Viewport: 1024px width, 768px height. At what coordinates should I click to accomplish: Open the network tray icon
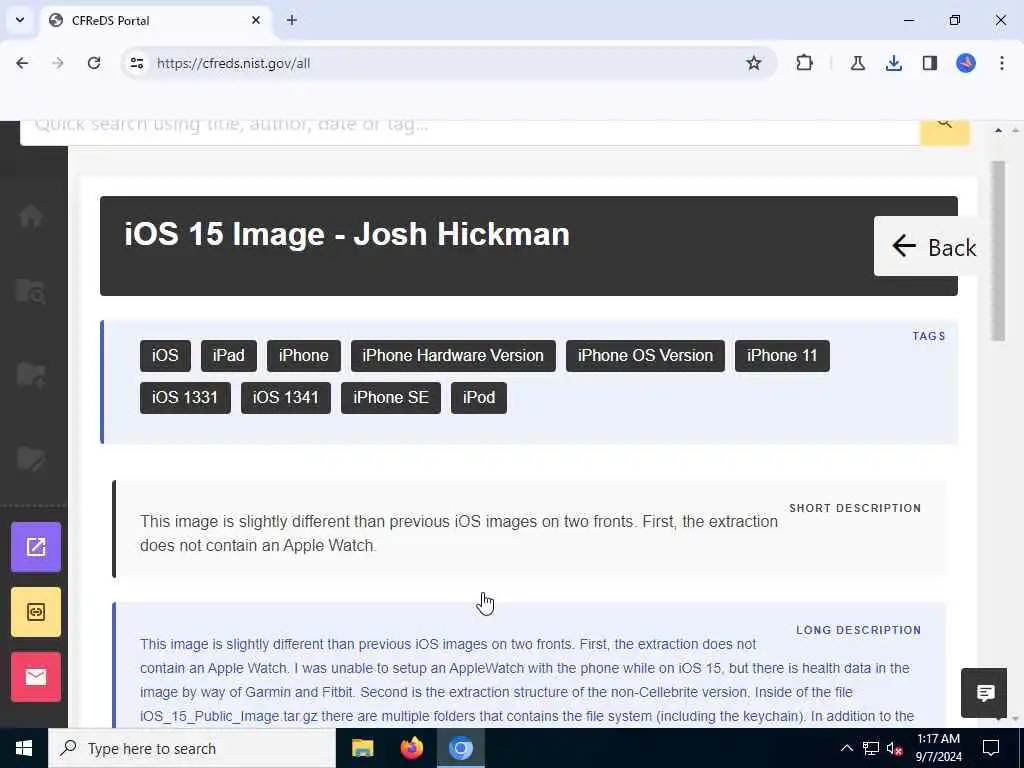871,748
